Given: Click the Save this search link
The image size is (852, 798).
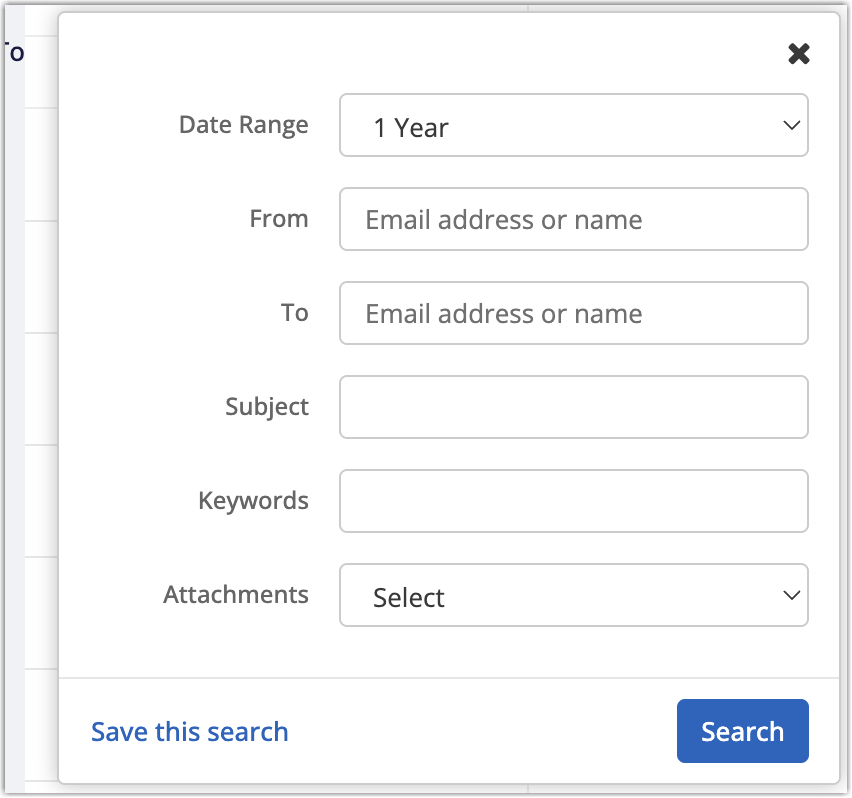Looking at the screenshot, I should (190, 732).
